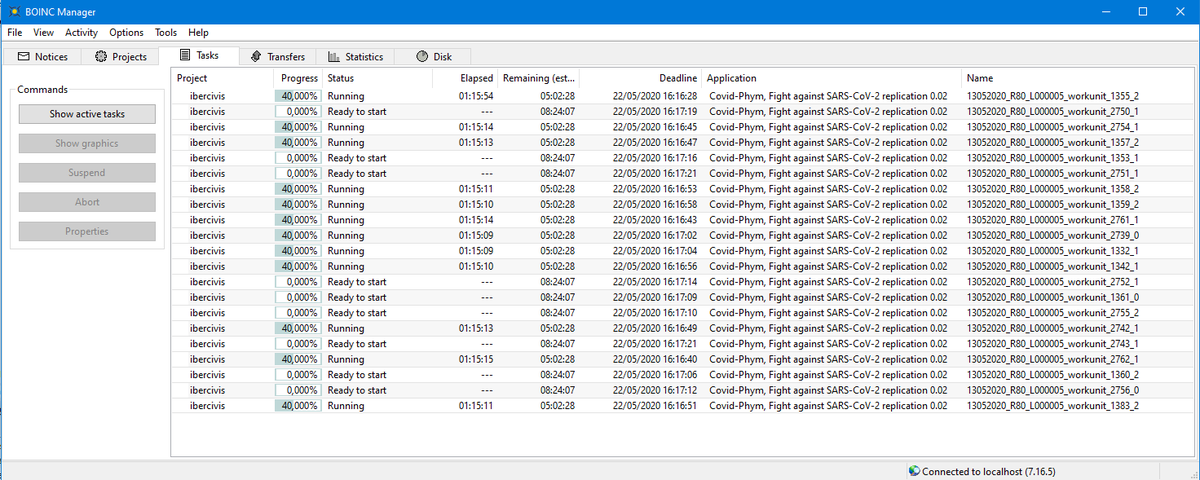Select task 13052020_R80_L000005_workunit_1332_1
This screenshot has height=480, width=1200.
point(683,251)
